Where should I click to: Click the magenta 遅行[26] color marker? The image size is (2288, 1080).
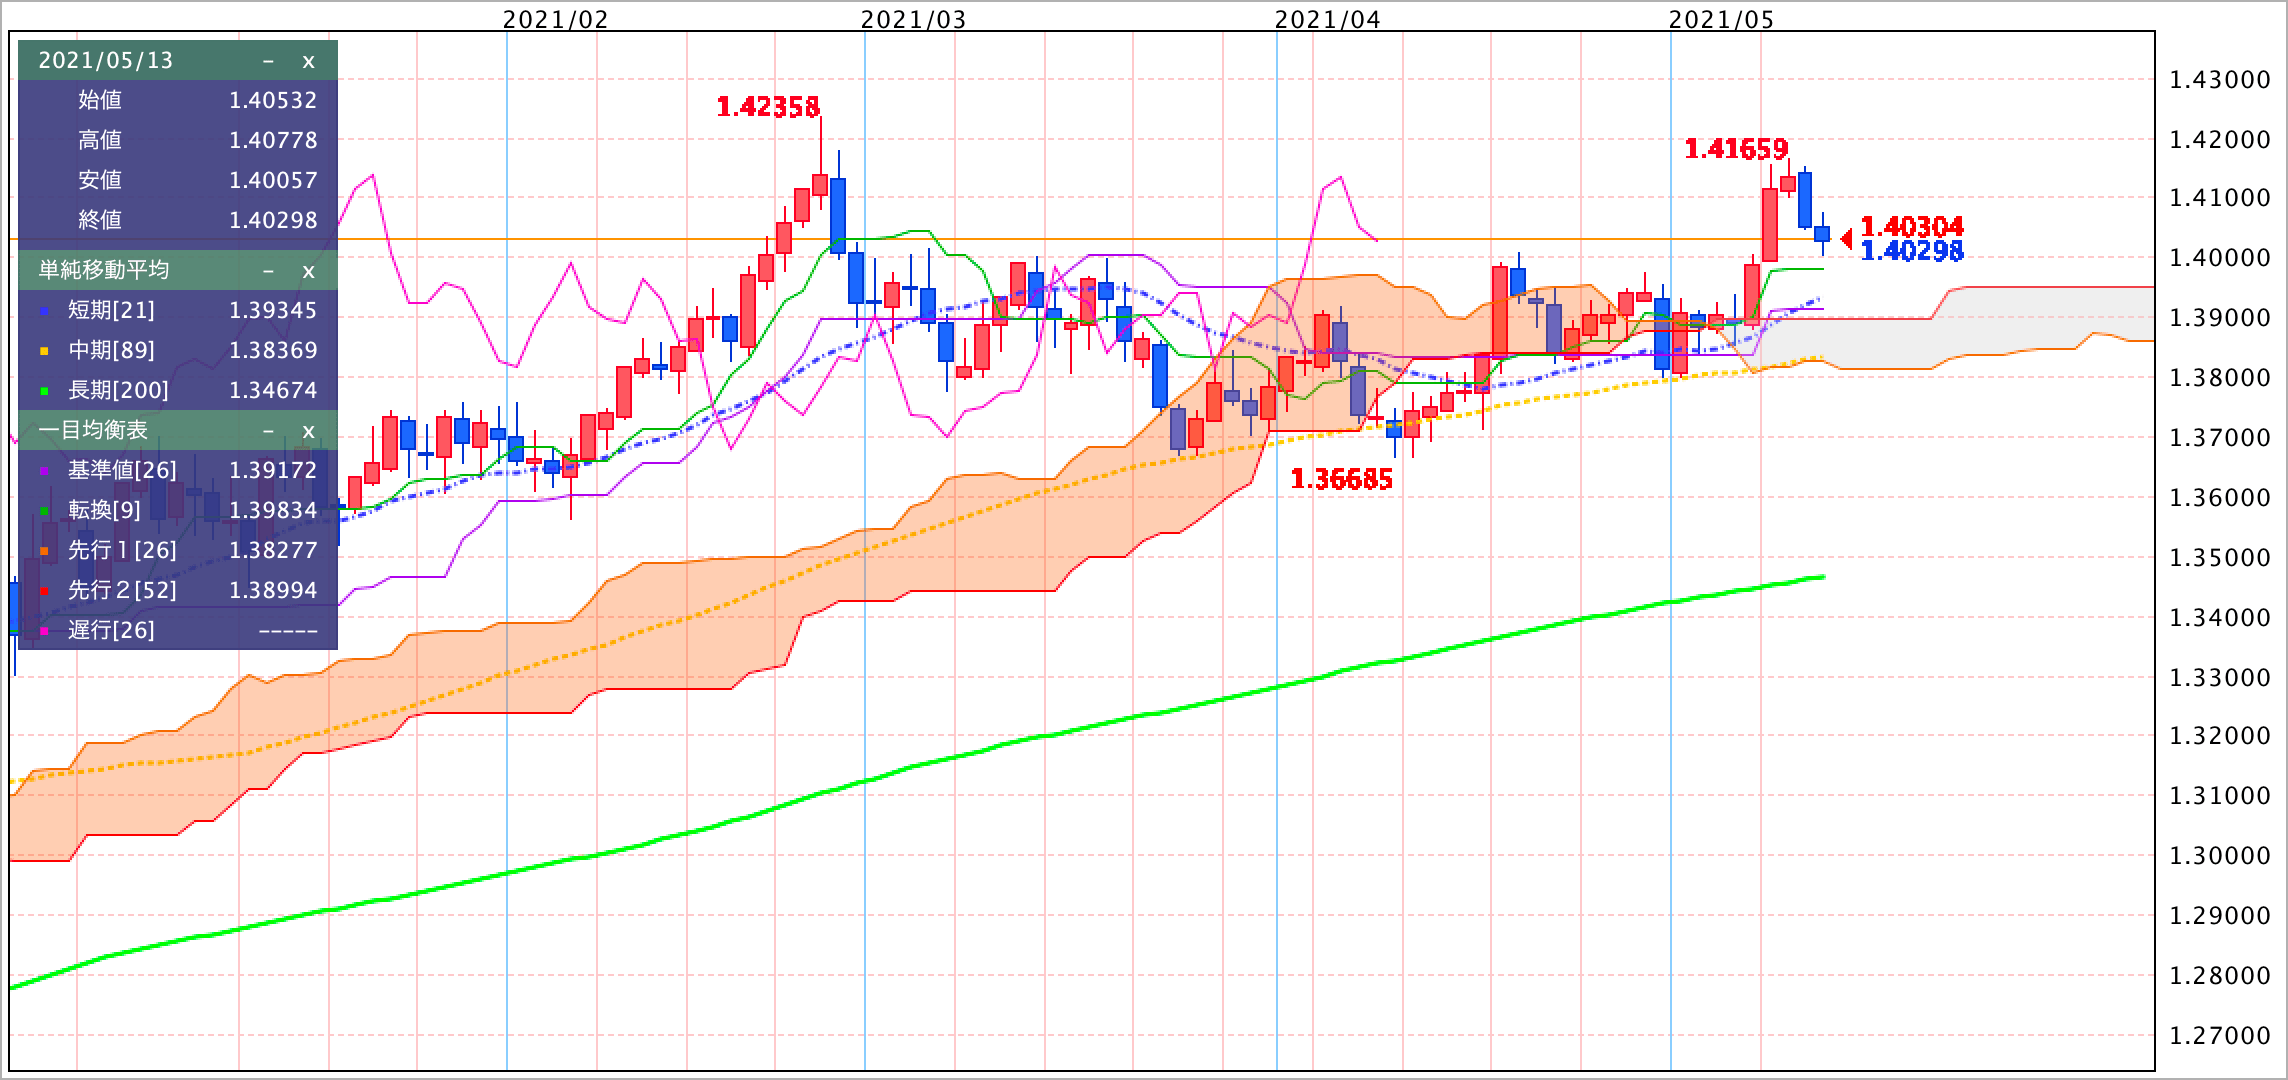pyautogui.click(x=44, y=632)
